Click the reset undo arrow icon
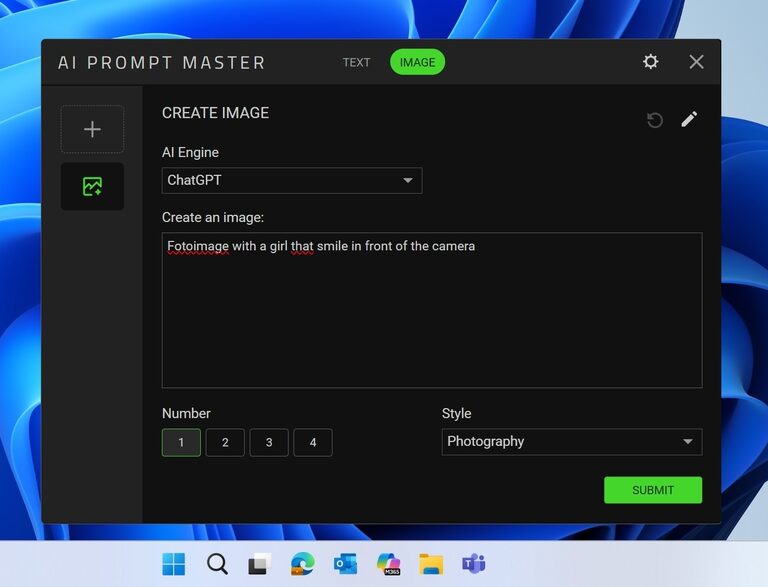 coord(655,120)
